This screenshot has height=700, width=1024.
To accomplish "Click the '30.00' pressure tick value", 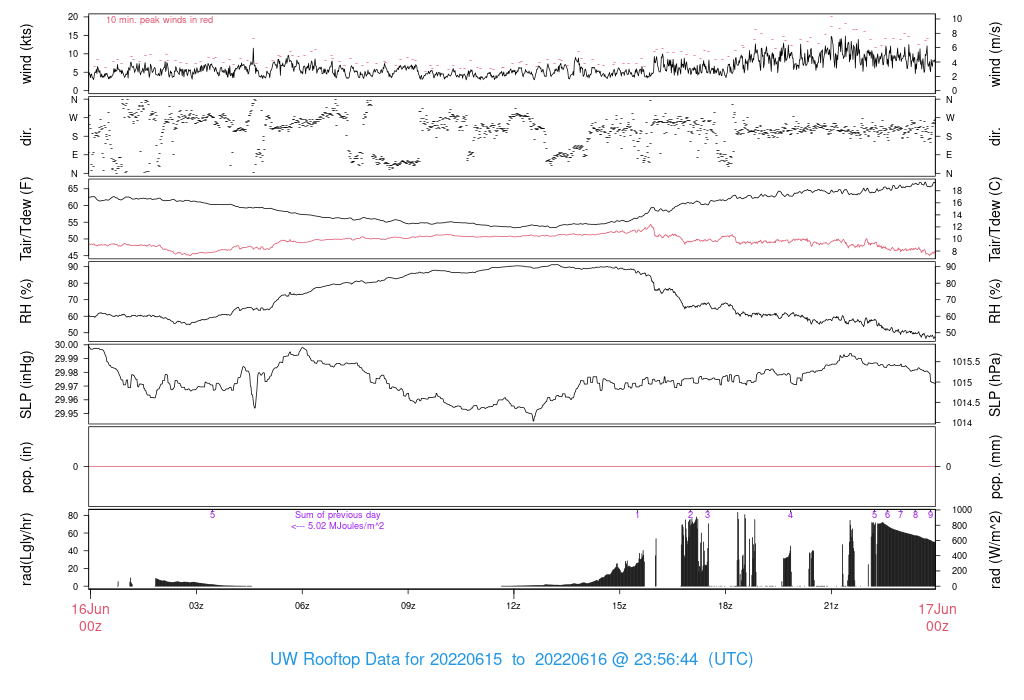I will [67, 345].
